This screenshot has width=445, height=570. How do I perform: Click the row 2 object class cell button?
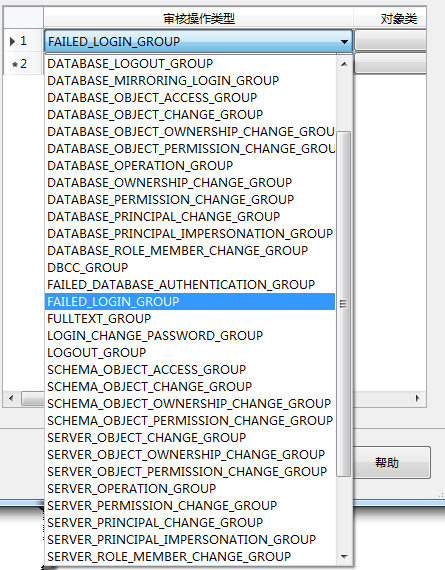[x=390, y=63]
